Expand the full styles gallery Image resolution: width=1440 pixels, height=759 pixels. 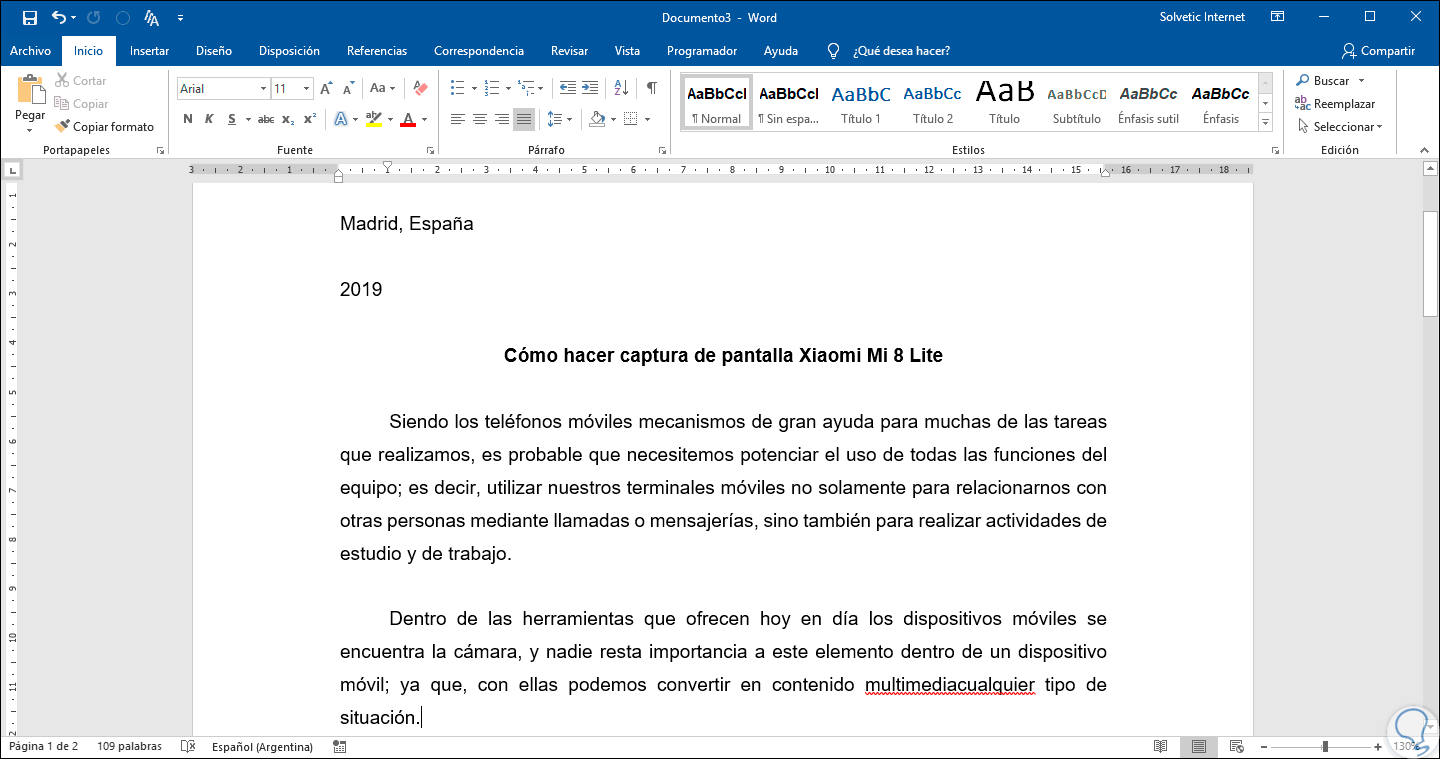click(1265, 122)
